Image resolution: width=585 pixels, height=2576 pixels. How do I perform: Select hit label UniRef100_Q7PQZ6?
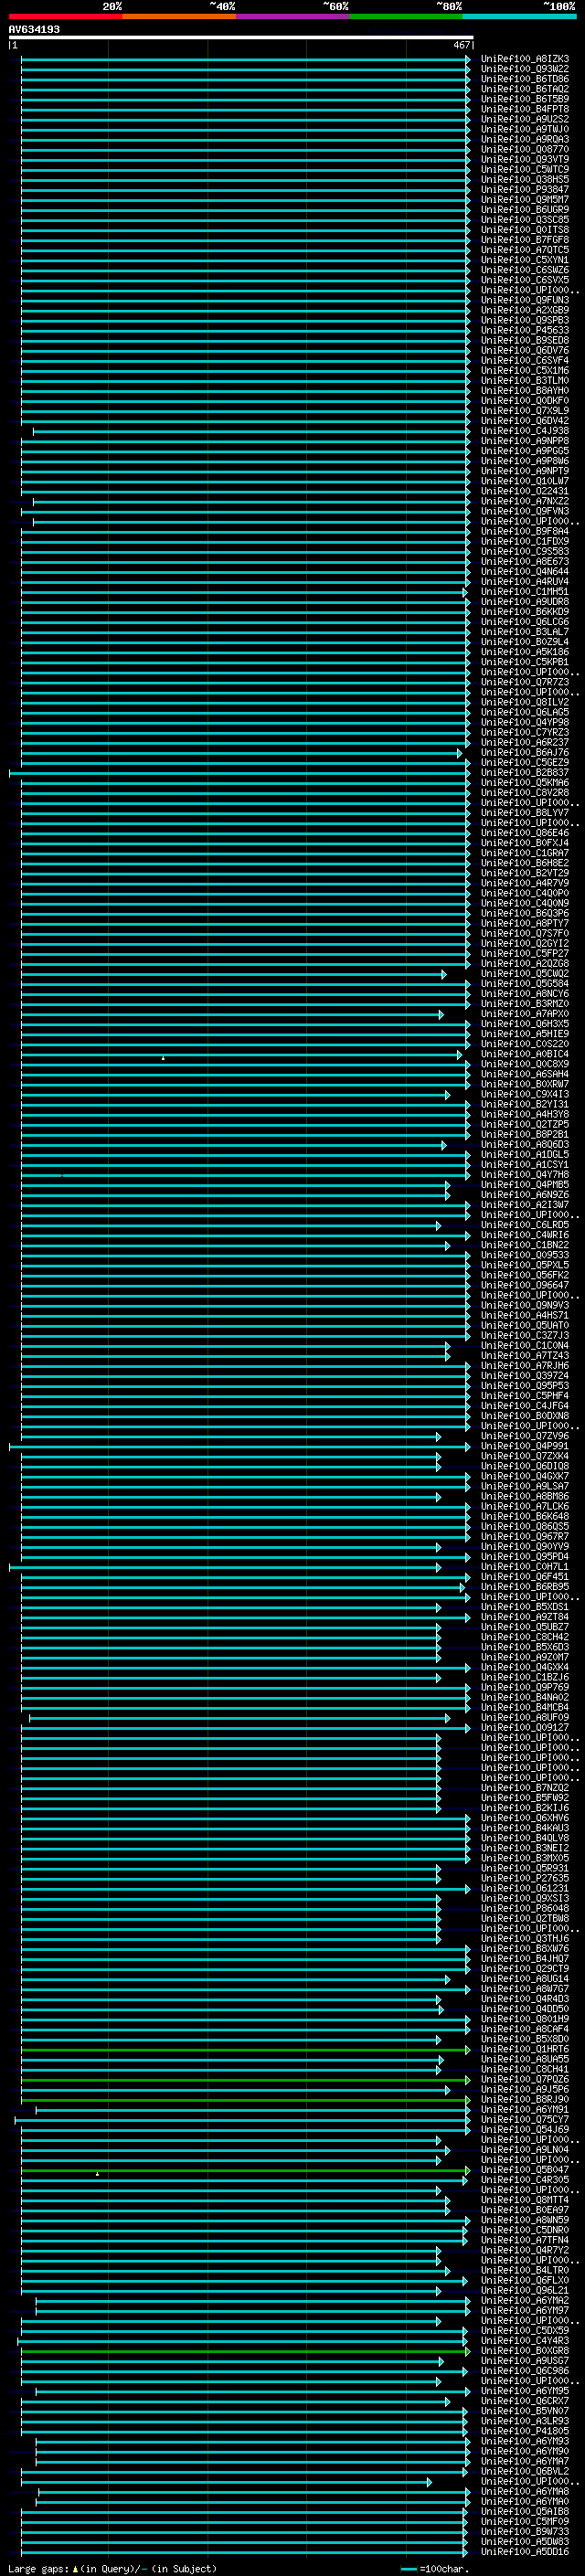point(525,2080)
